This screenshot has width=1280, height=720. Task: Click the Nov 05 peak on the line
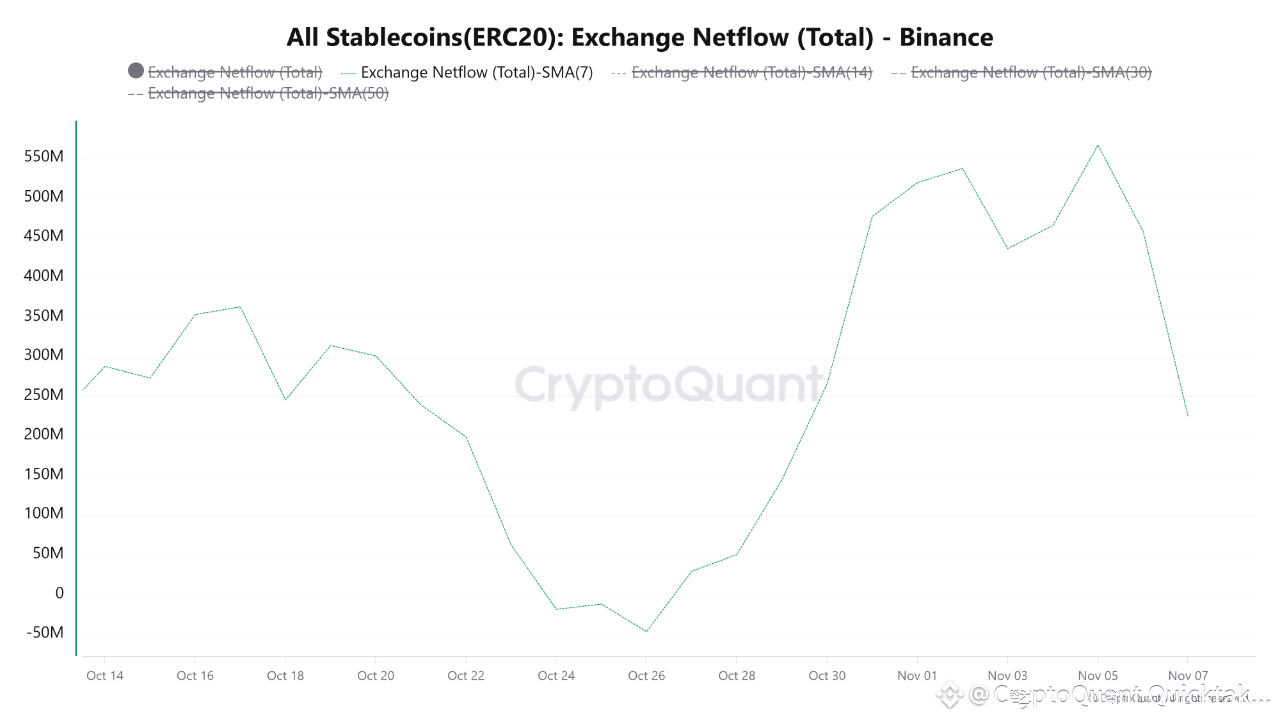tap(1098, 145)
